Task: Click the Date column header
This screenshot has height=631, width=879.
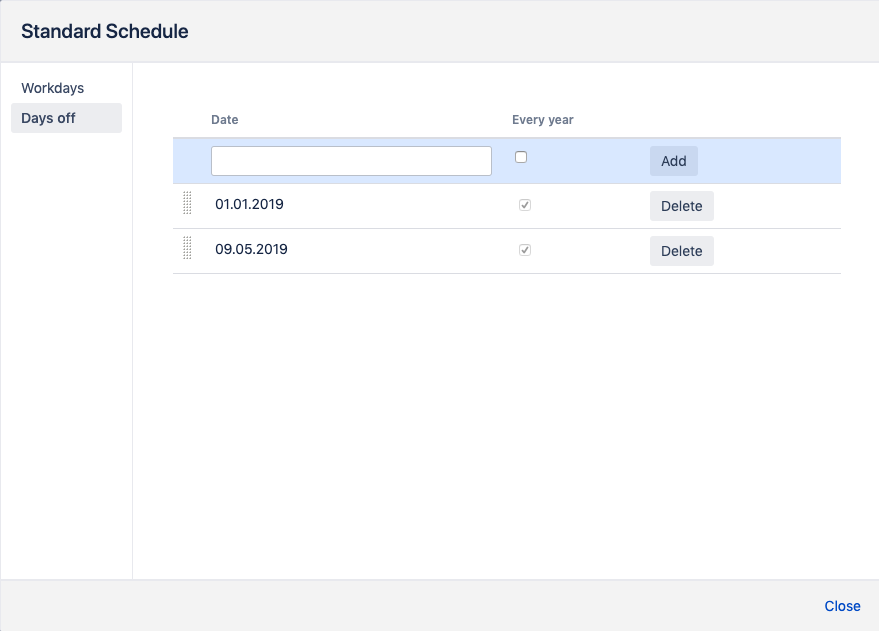Action: coord(225,120)
